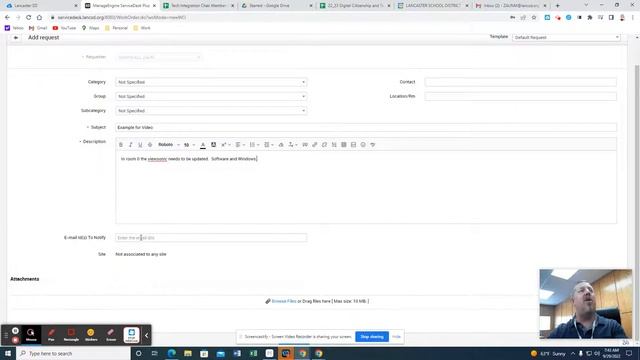Switch to Tech Integration Chair Member tab

pyautogui.click(x=199, y=6)
